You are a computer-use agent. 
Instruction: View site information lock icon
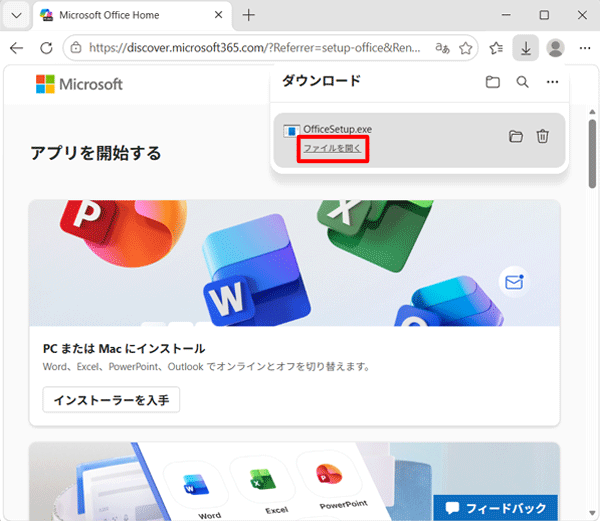click(x=76, y=48)
